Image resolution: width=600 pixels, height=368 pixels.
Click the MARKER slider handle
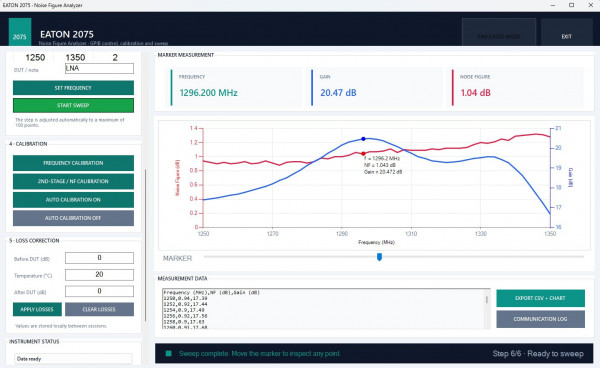click(x=379, y=257)
